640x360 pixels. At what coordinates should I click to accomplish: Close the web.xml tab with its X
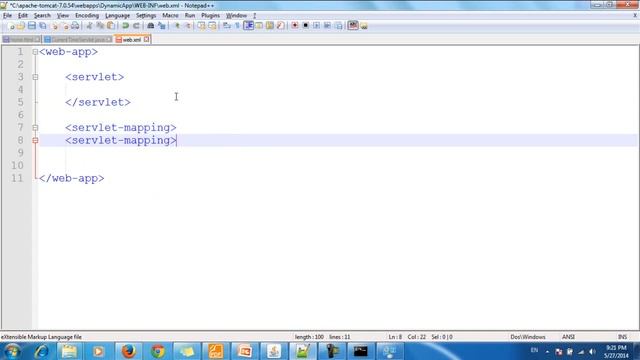[x=147, y=40]
